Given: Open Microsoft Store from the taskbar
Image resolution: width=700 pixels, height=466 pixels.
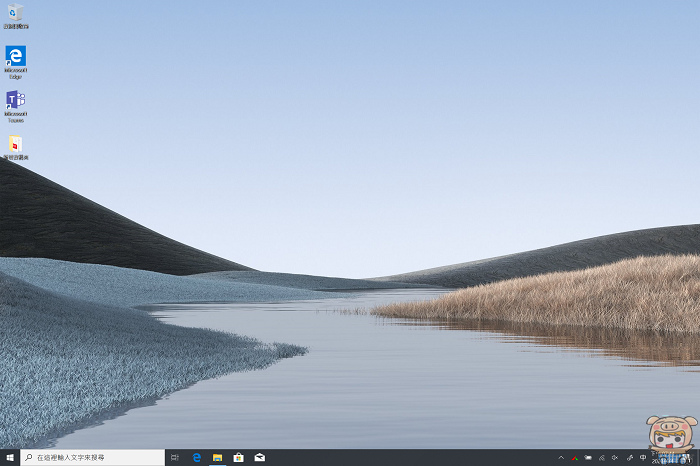Looking at the screenshot, I should [238, 457].
